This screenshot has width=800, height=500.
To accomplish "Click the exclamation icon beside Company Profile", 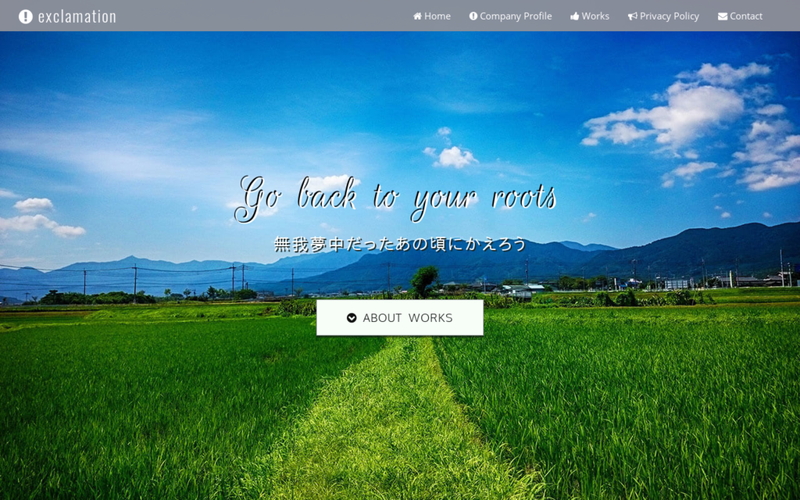I will [x=473, y=16].
